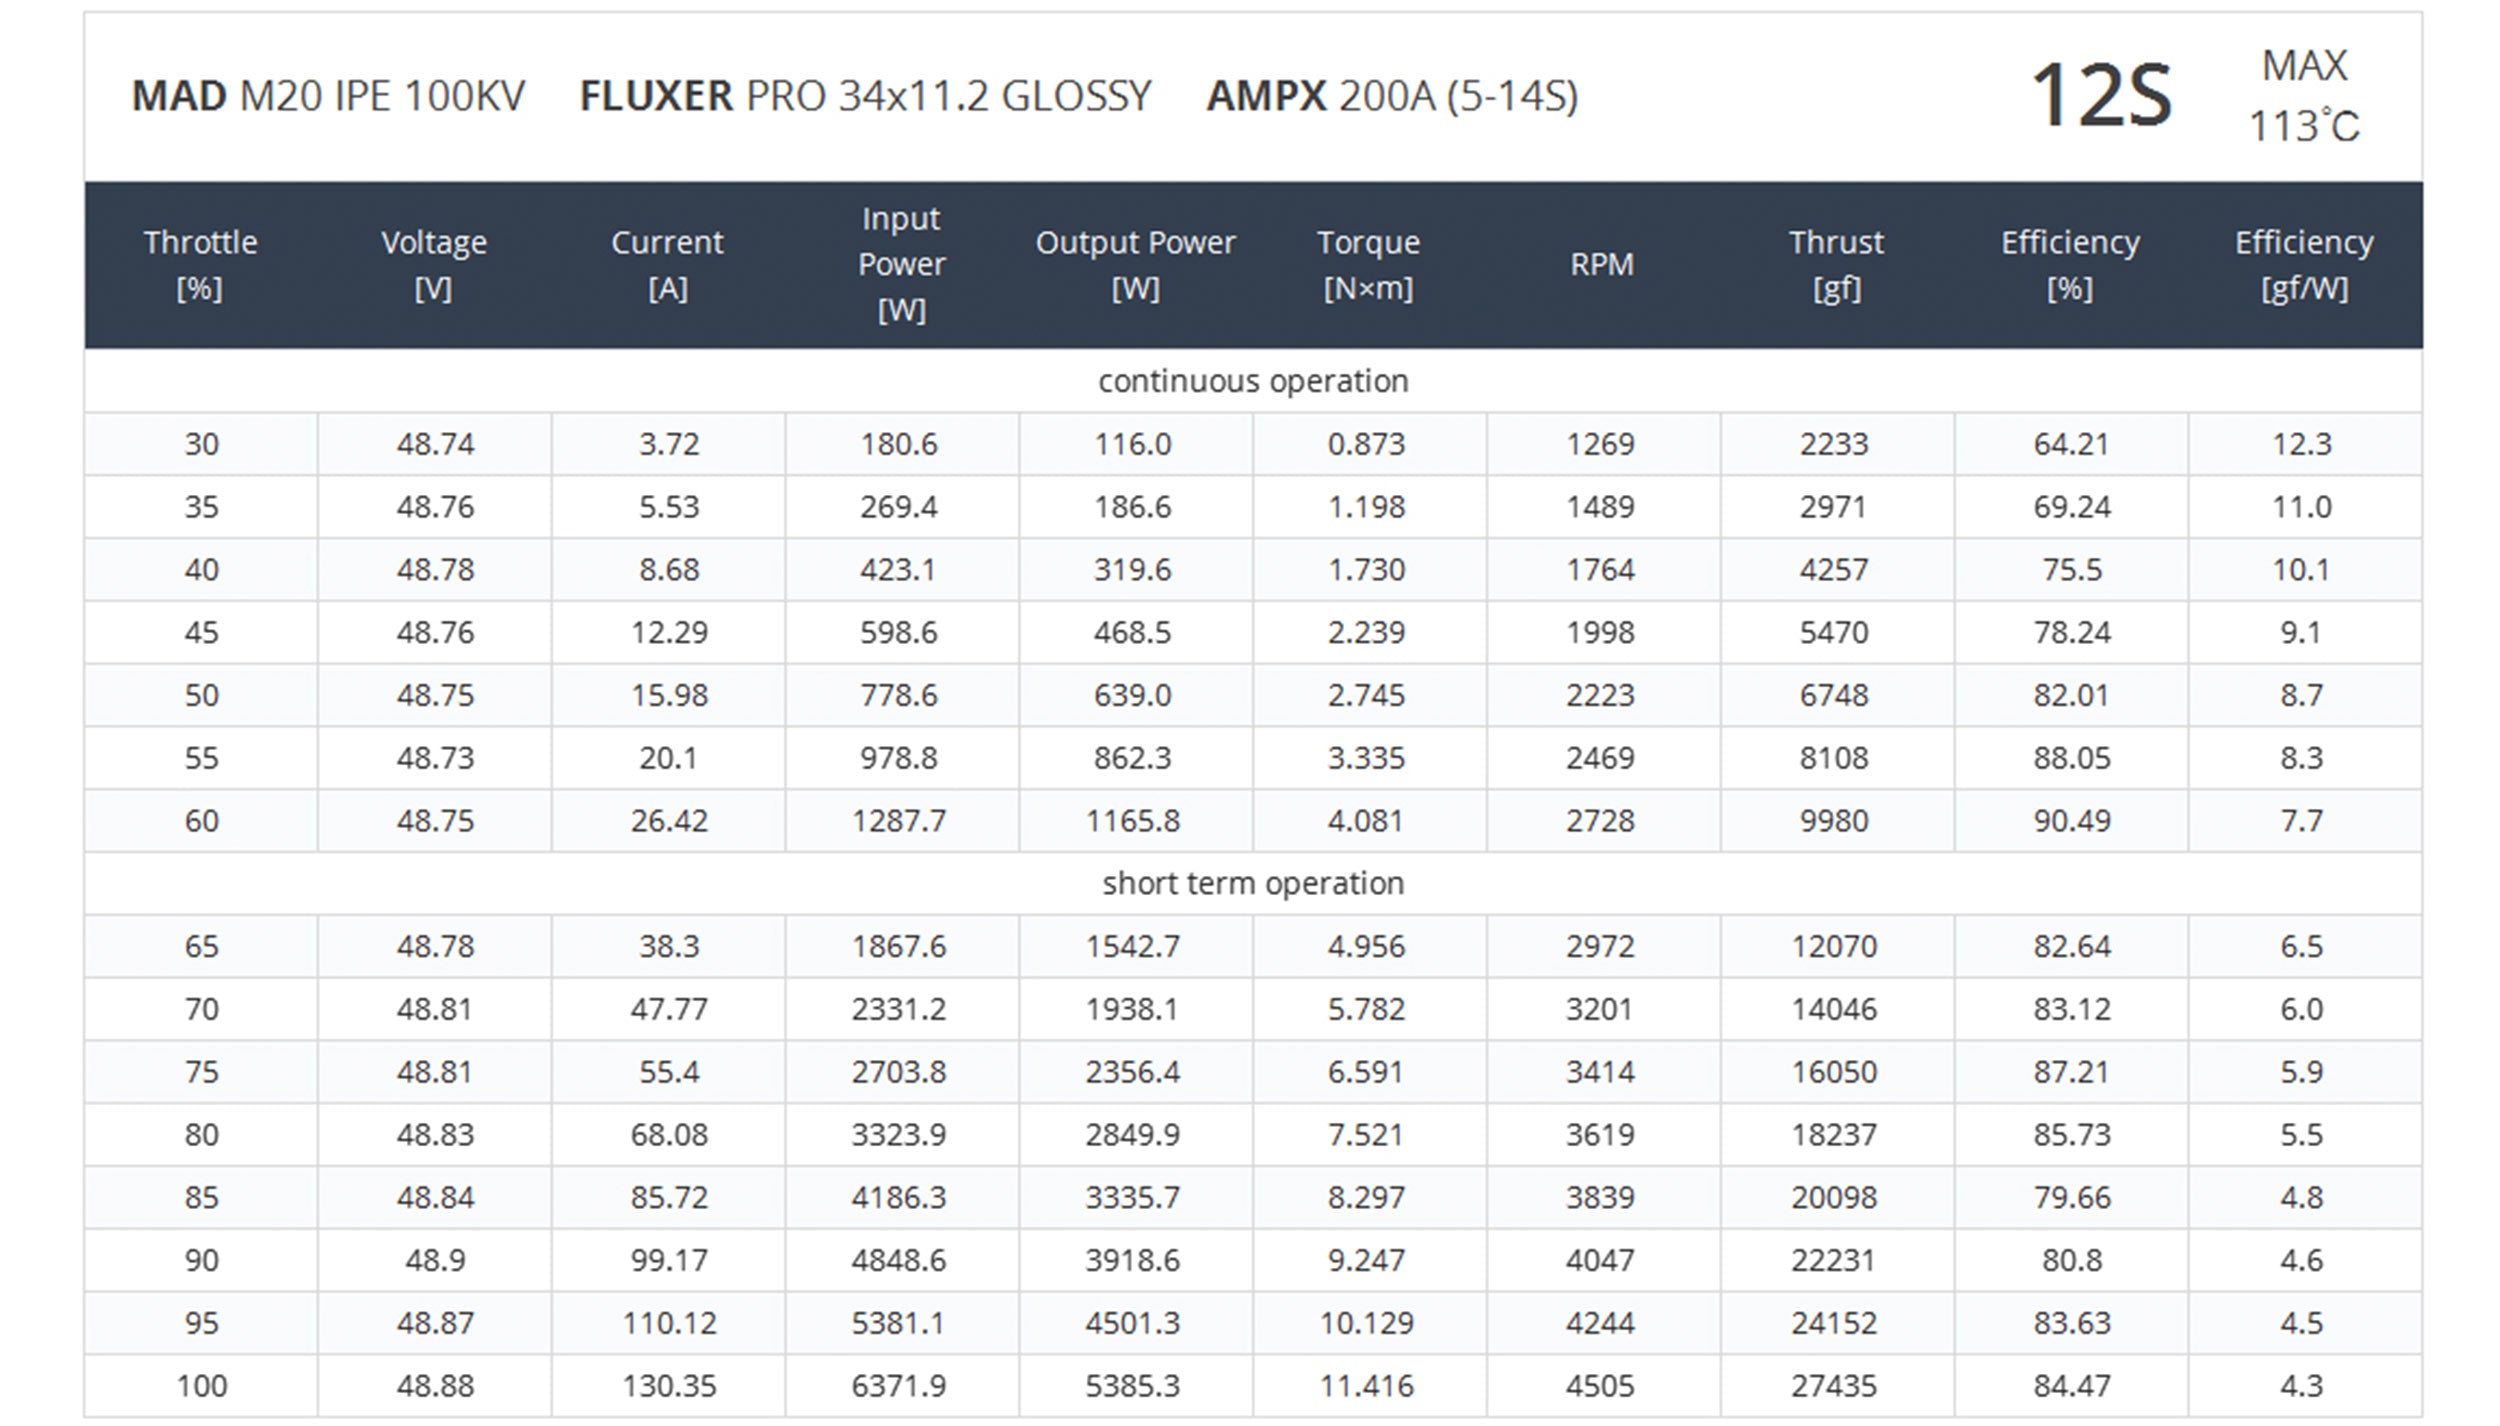Select the thrust cell showing 27435
Viewport: 2500px width, 1426px height.
point(1834,1386)
